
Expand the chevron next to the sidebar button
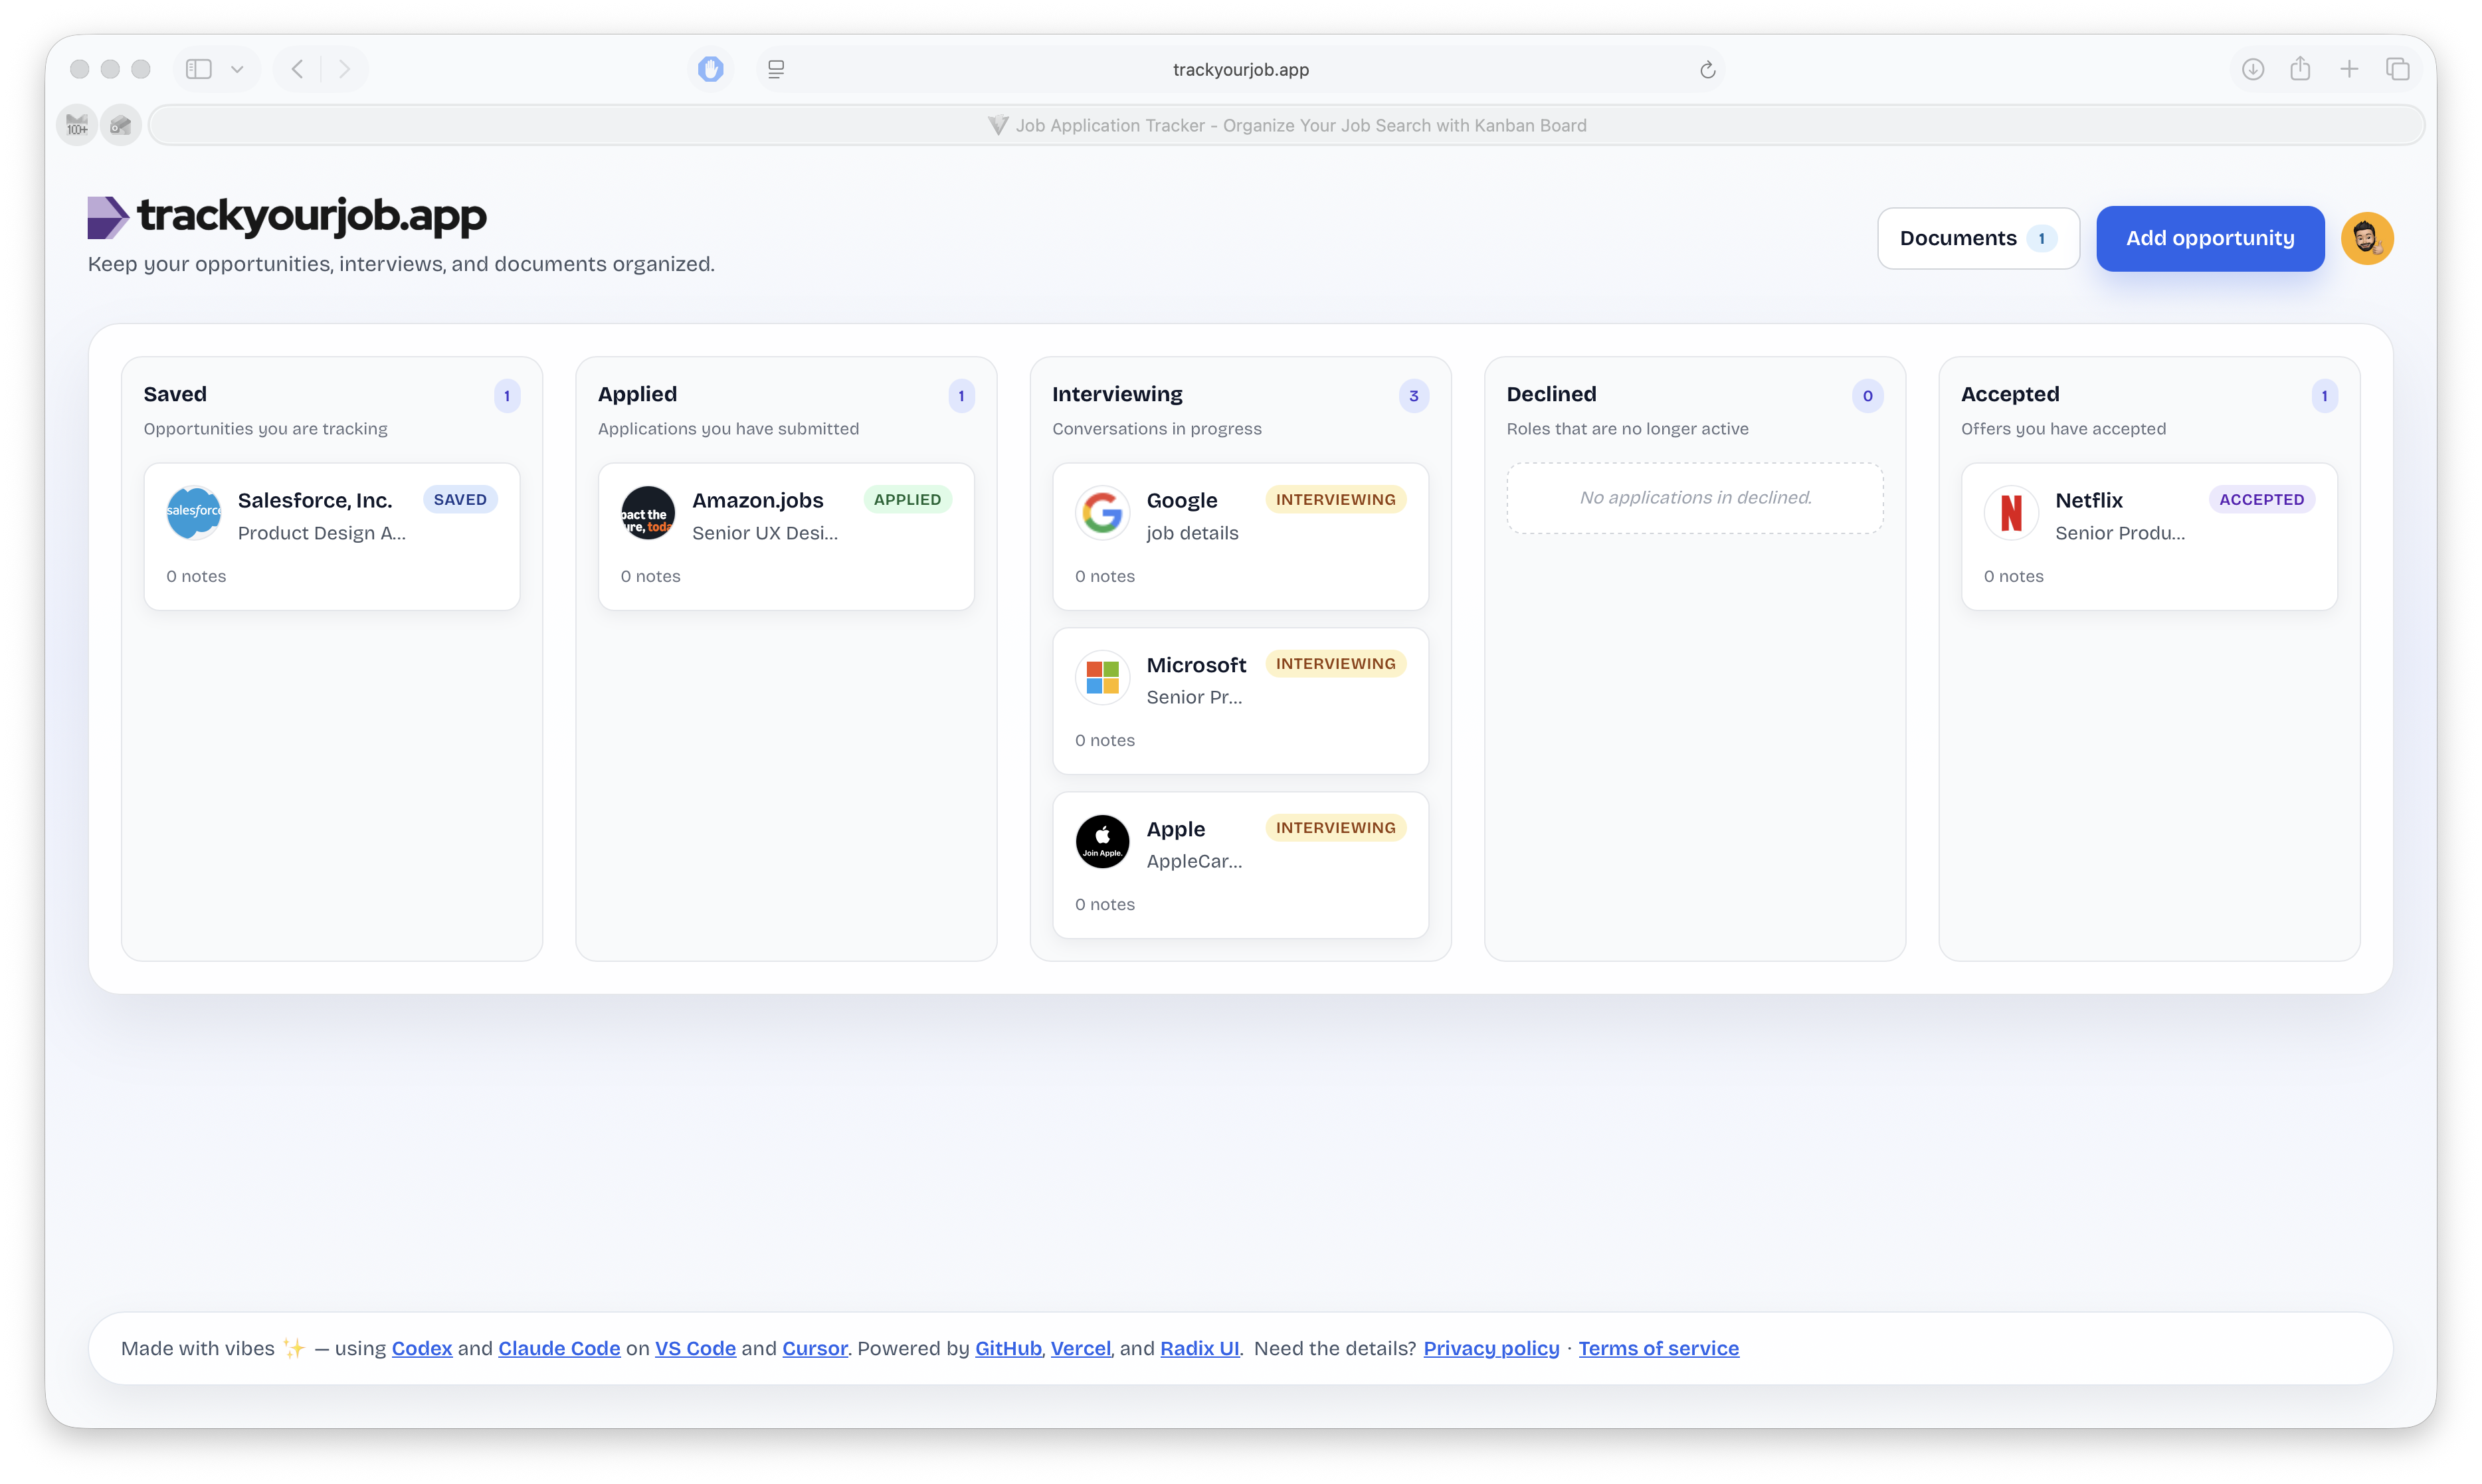point(236,68)
